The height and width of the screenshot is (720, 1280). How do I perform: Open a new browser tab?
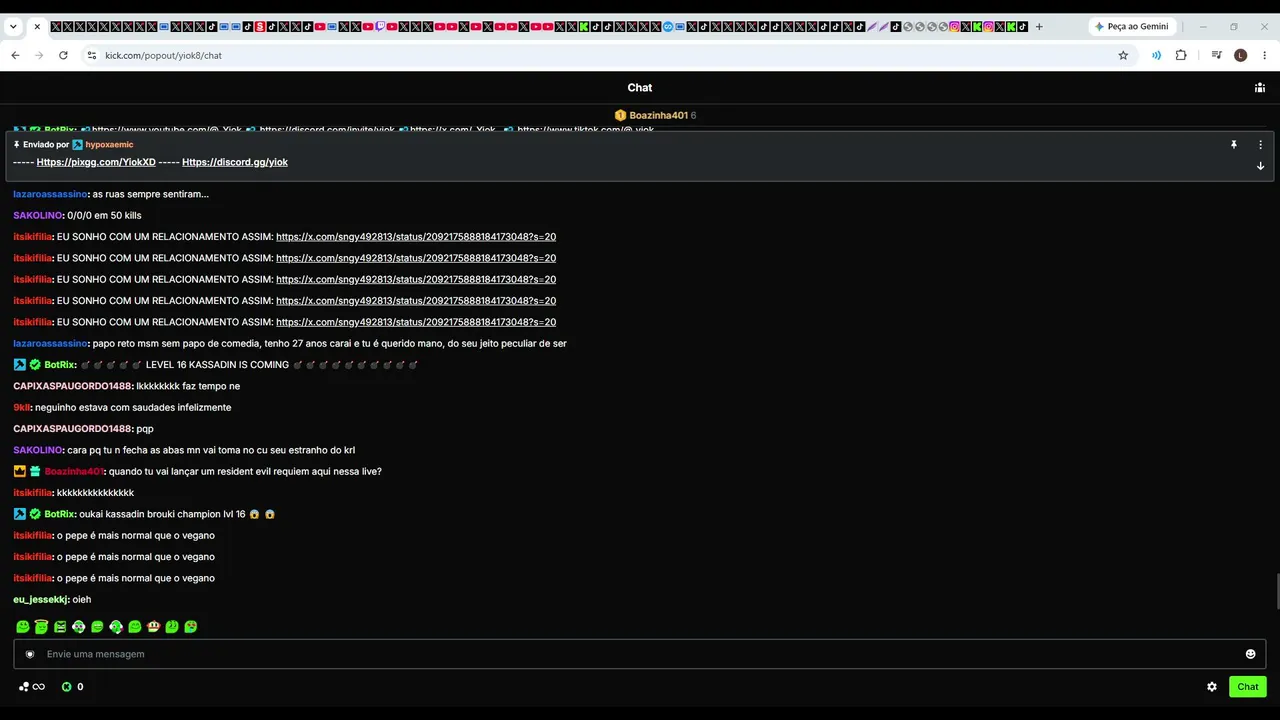1039,27
